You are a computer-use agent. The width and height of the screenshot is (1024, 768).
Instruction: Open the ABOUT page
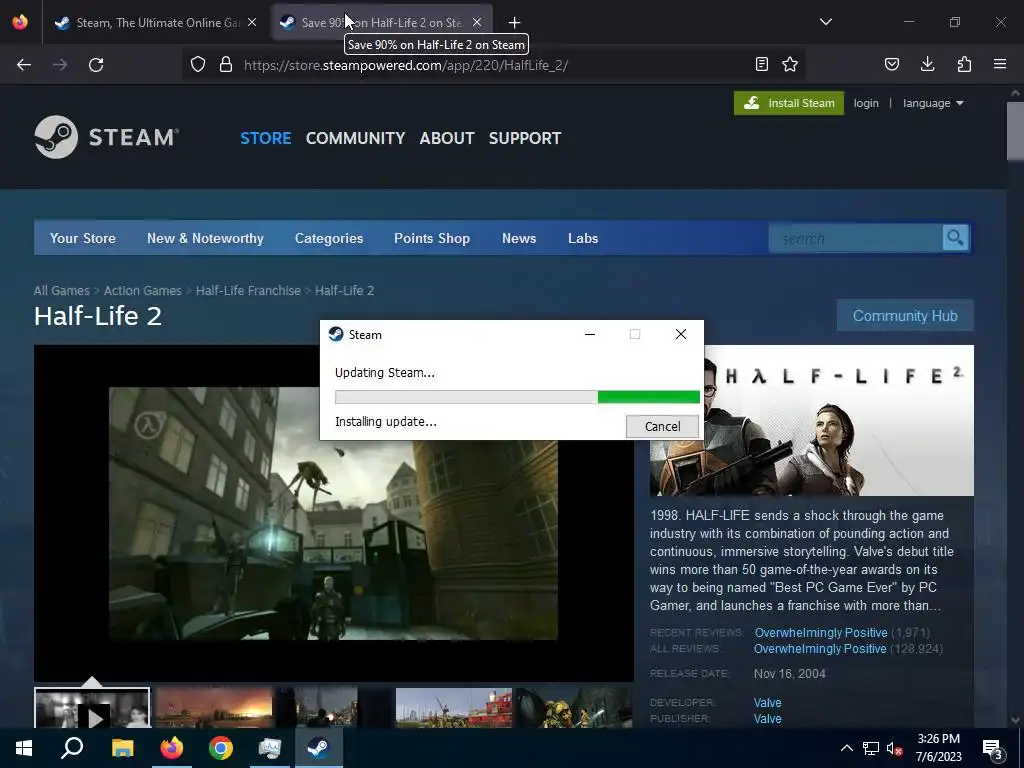pos(447,138)
